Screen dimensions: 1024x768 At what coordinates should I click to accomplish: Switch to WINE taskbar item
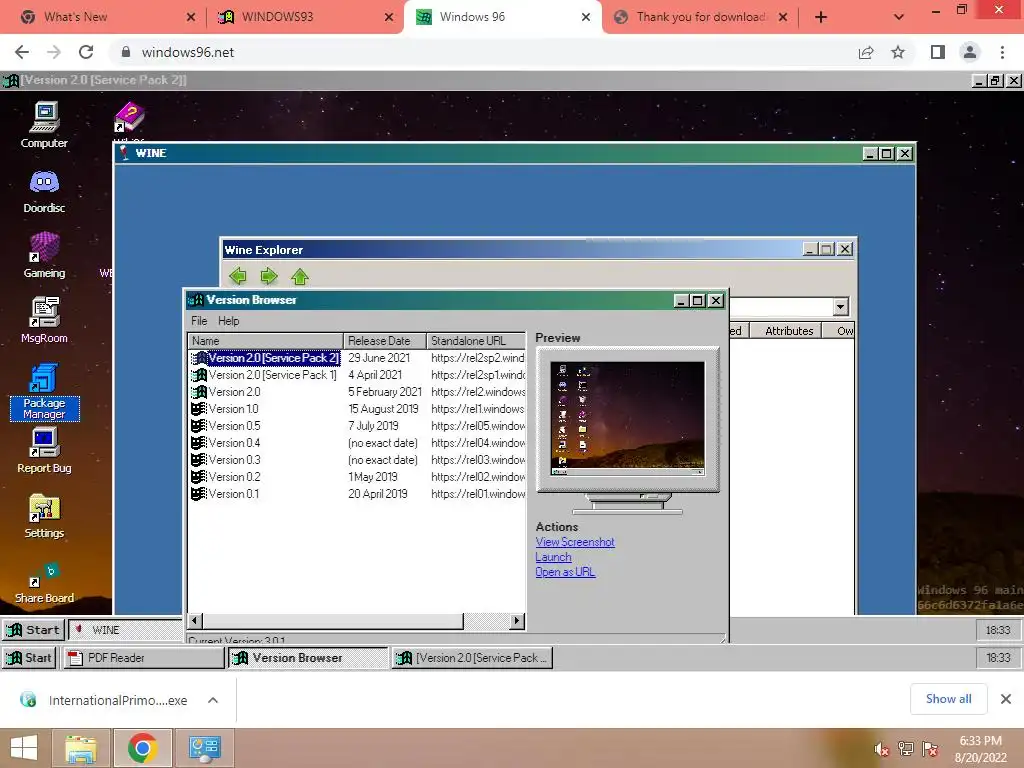[x=124, y=630]
